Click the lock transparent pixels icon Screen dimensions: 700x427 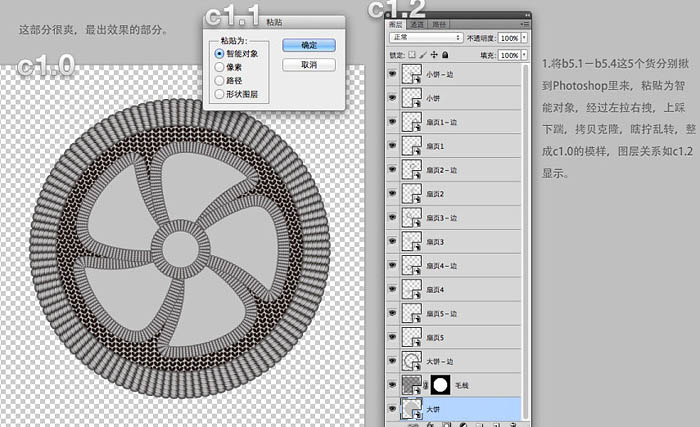410,55
